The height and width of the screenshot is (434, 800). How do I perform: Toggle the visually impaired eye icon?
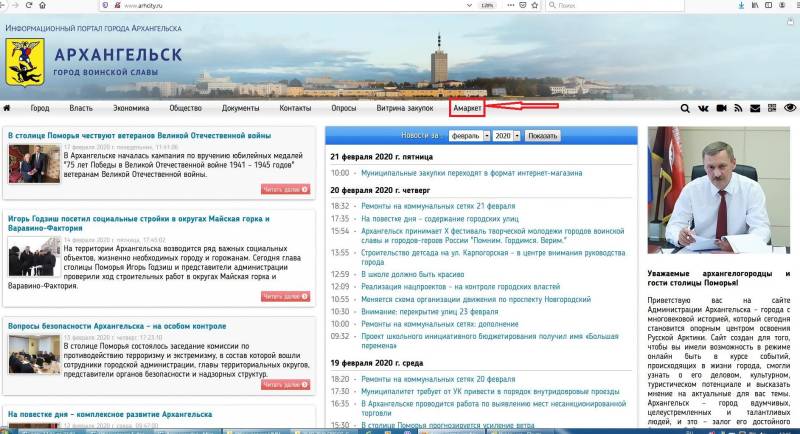790,108
